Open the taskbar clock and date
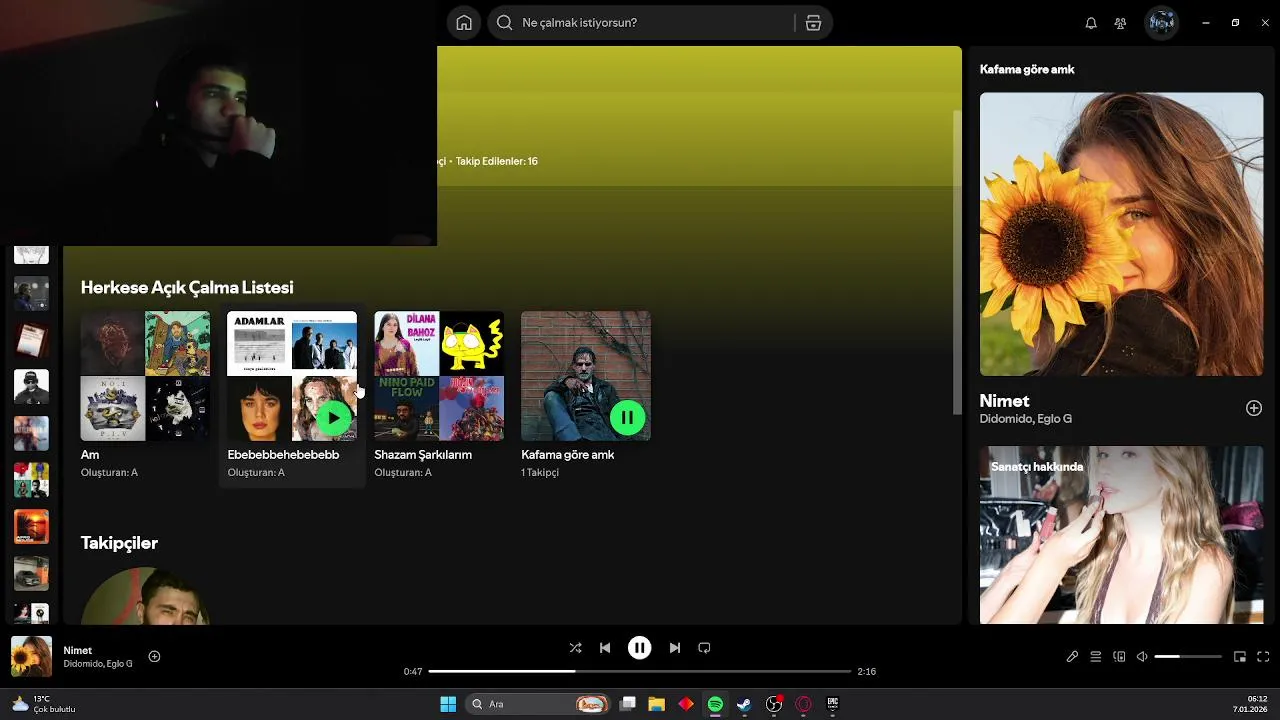 (1250, 704)
